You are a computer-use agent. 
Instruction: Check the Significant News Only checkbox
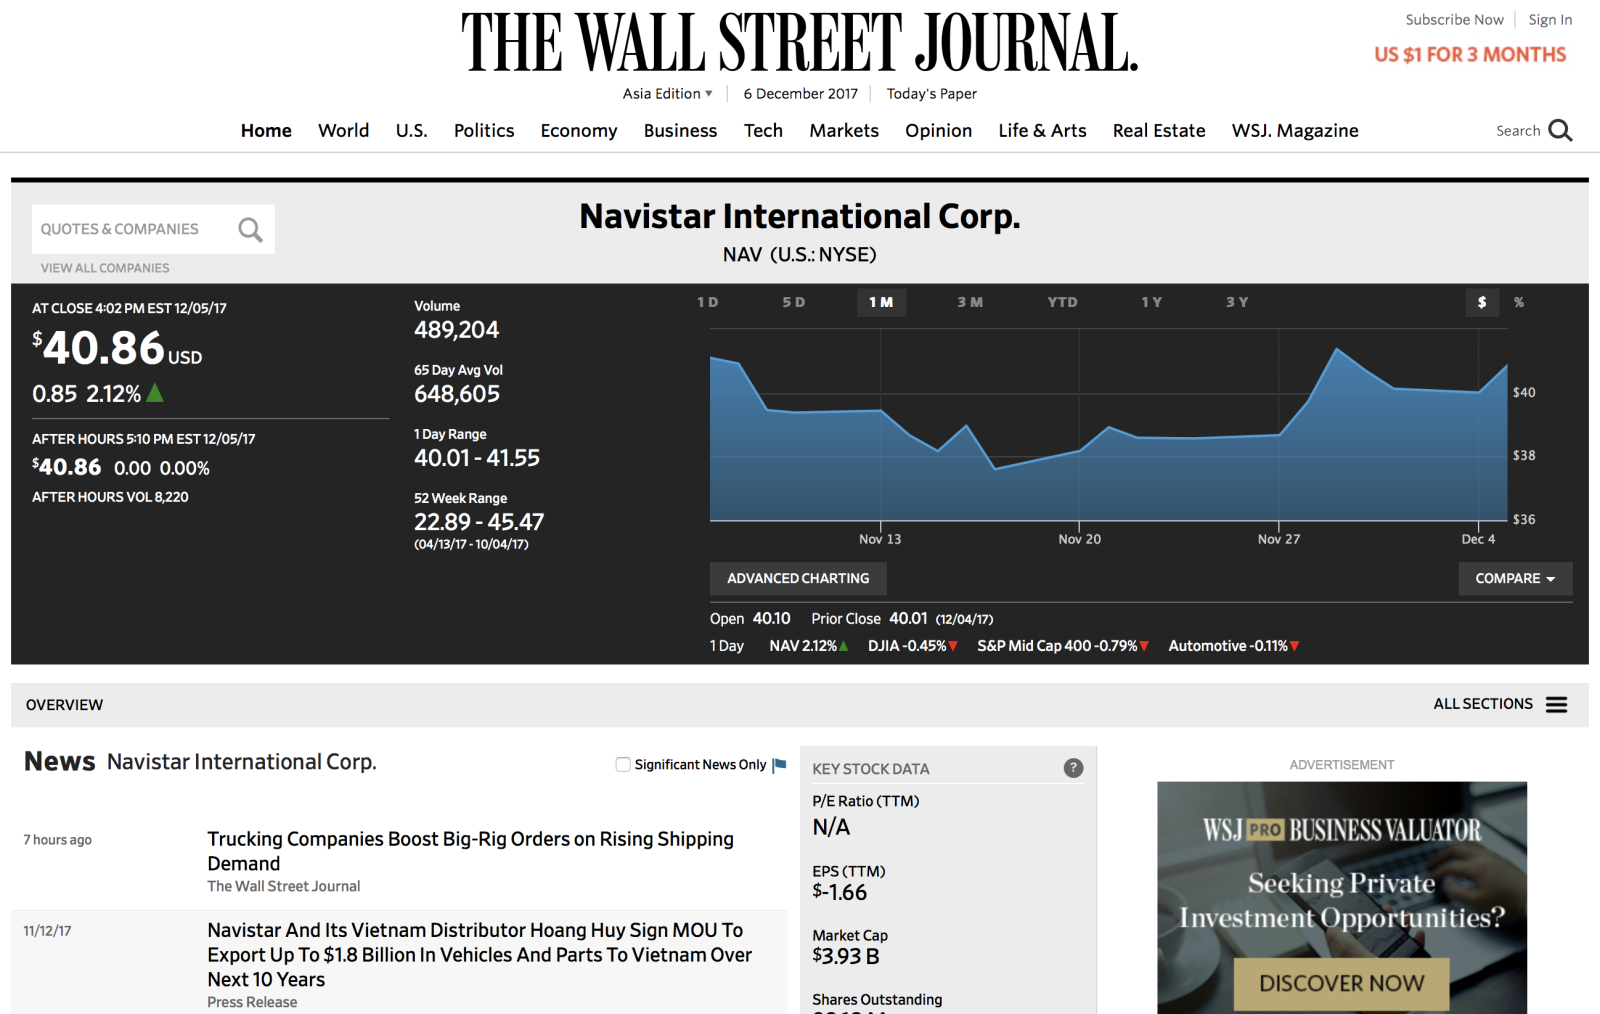click(x=623, y=764)
